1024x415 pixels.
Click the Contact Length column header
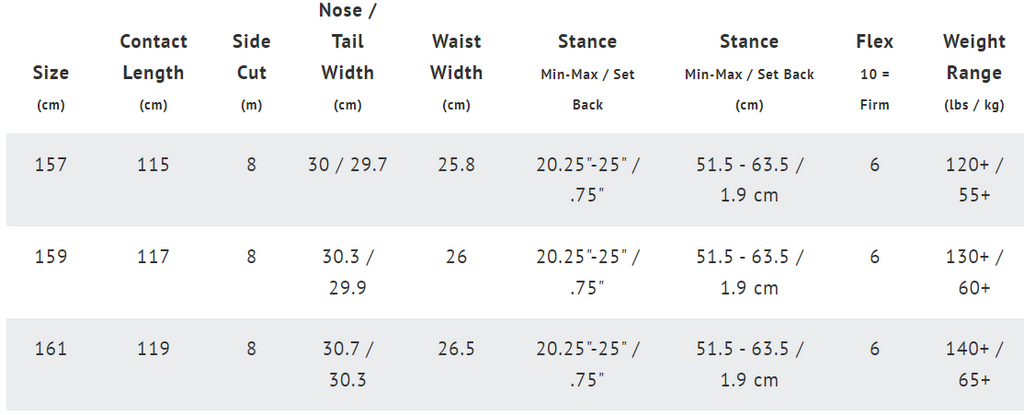pos(153,72)
